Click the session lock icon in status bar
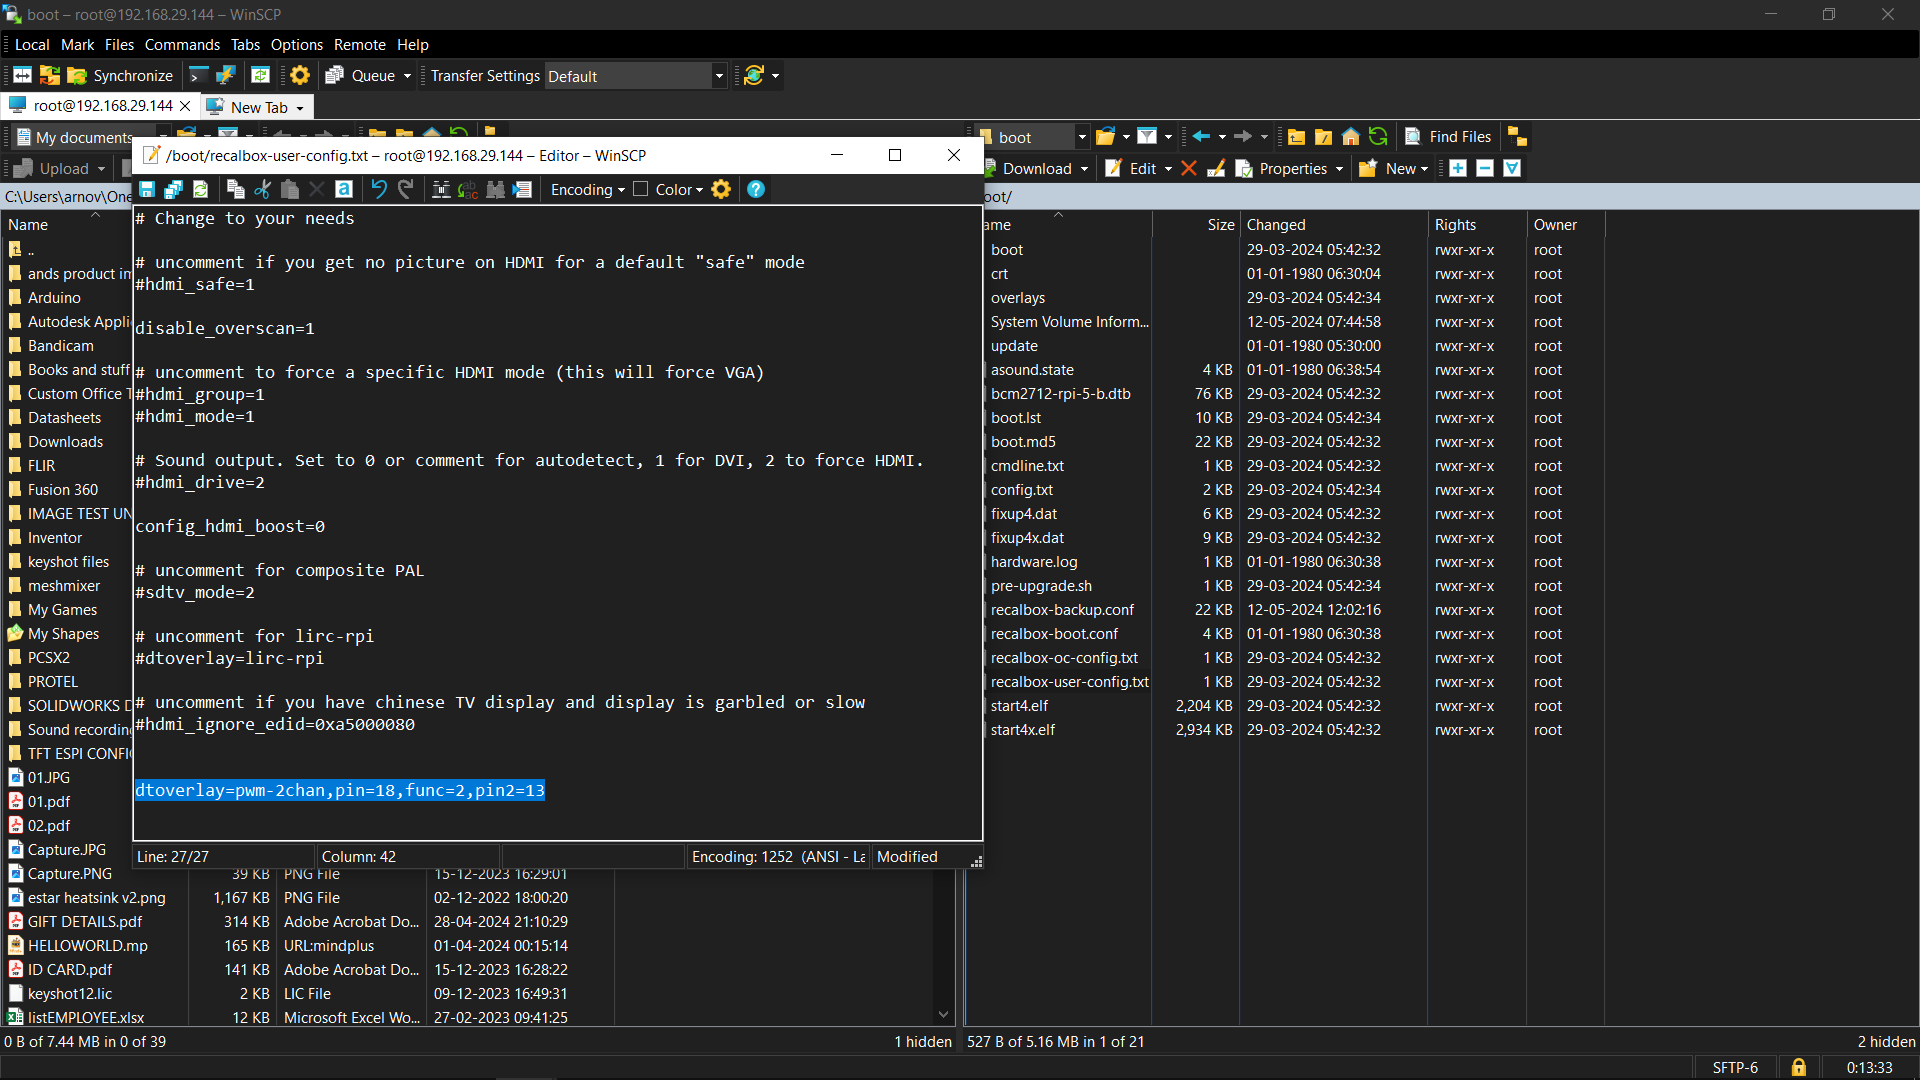 (x=1798, y=1067)
